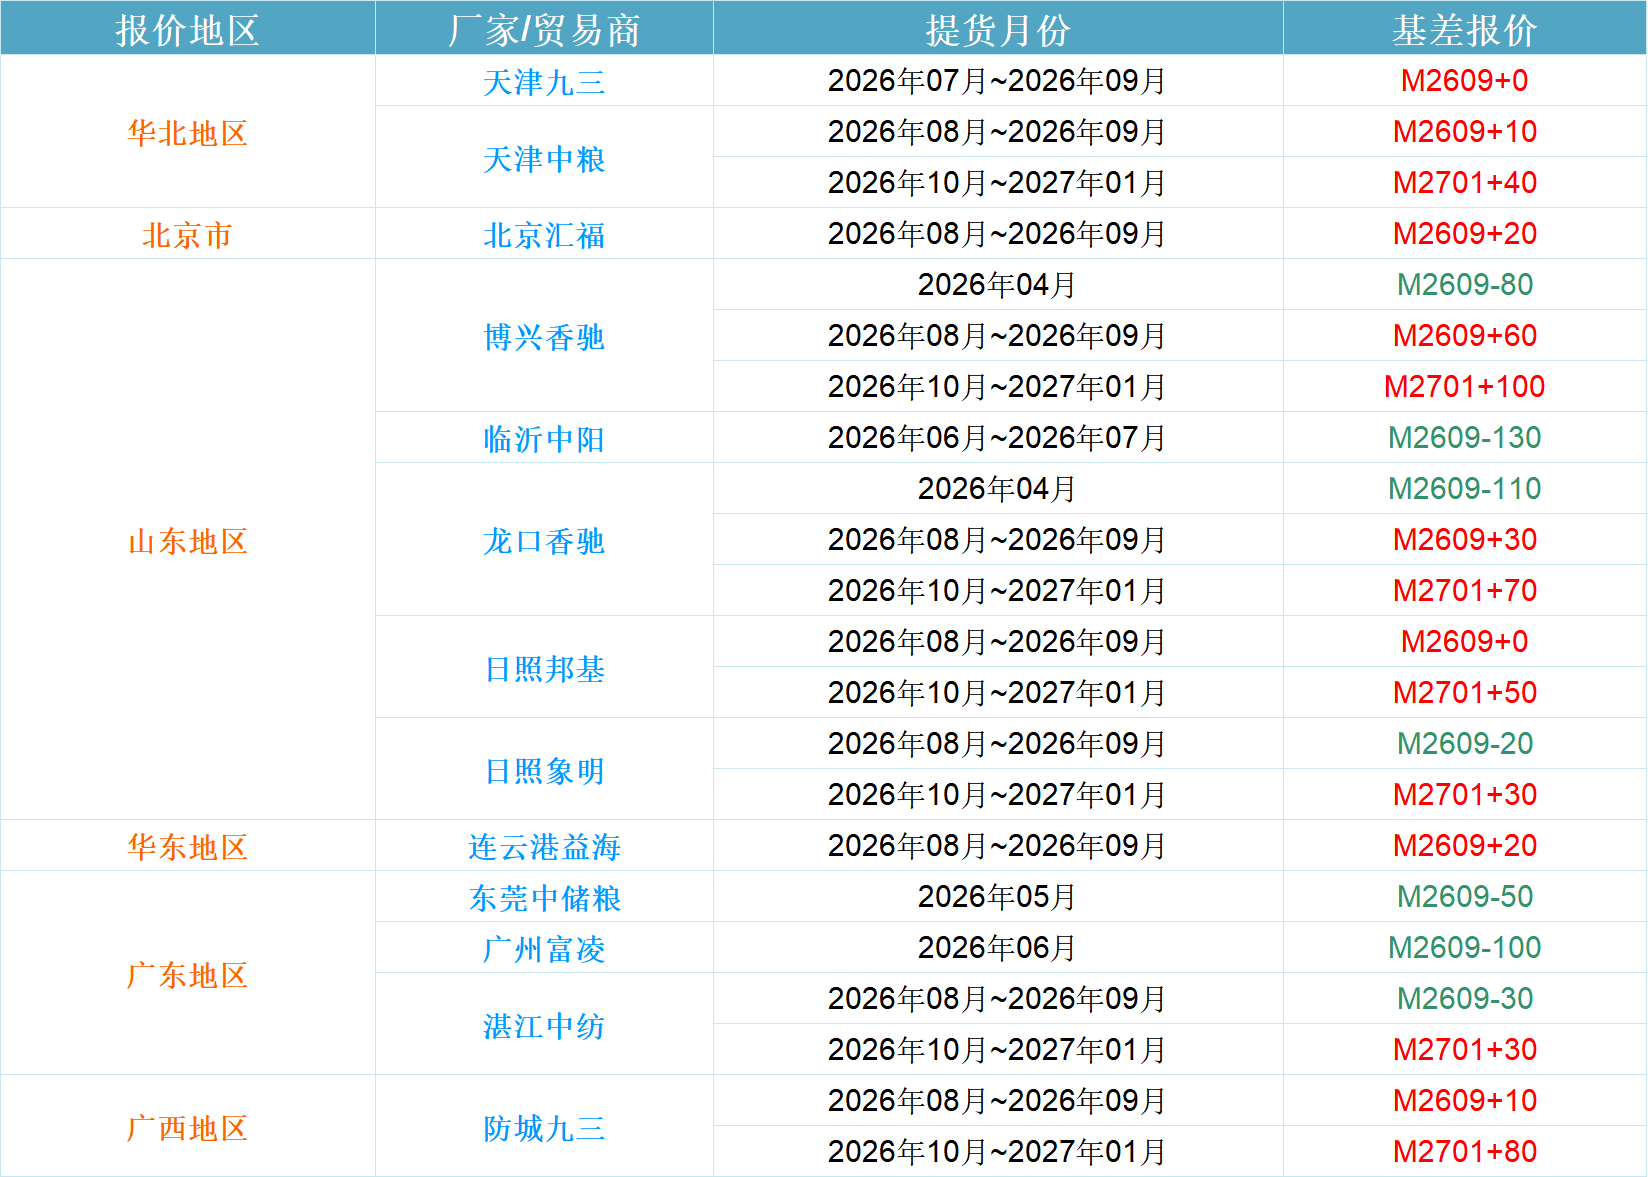Open the 东莞中储粮 supplier name
Screen dimensions: 1648x1177
click(x=544, y=898)
